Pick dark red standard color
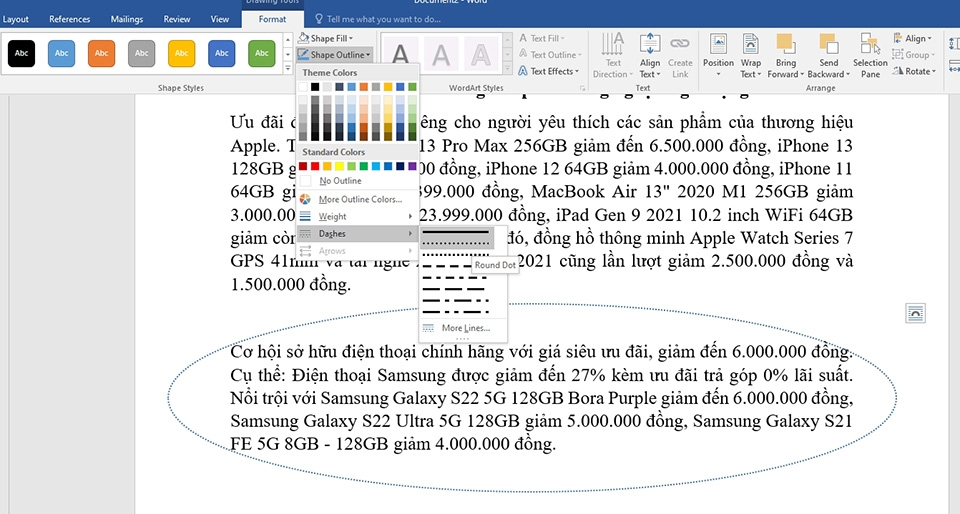960x514 pixels. click(303, 166)
